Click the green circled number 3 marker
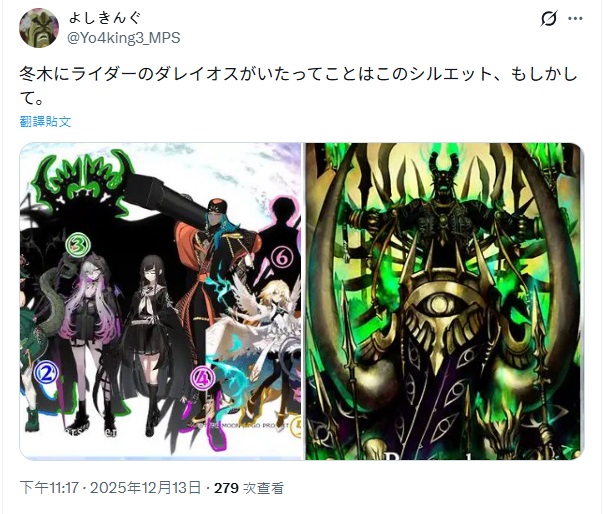 click(x=78, y=244)
